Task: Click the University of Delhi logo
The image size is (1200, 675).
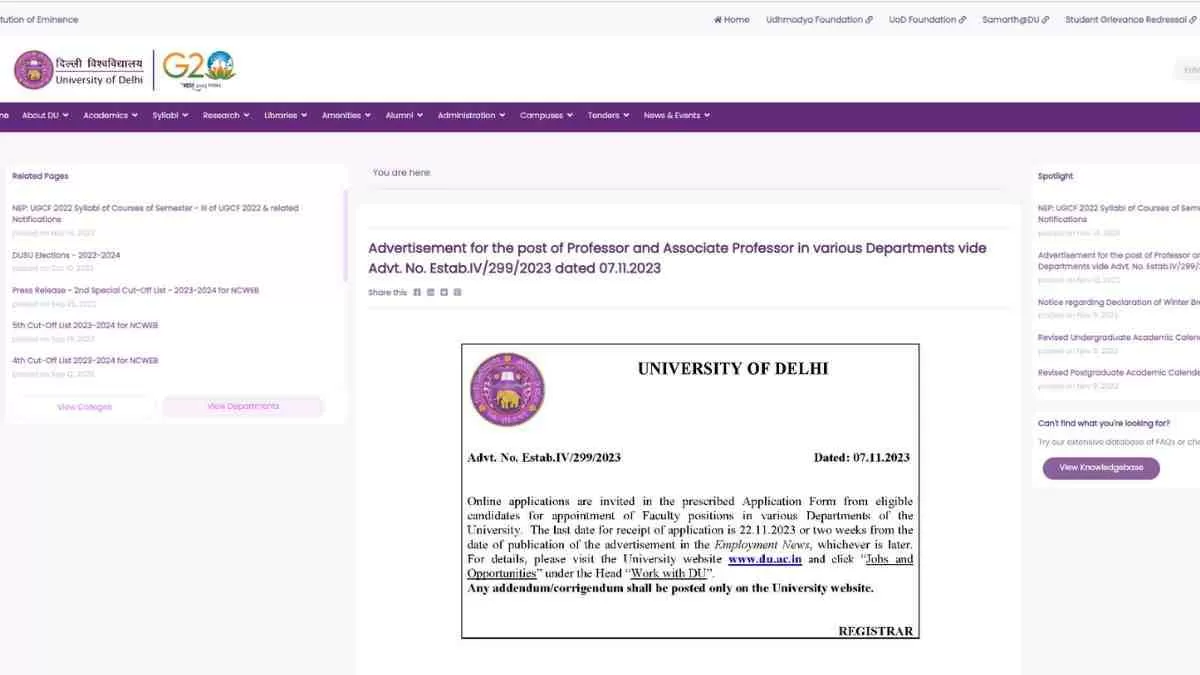Action: [x=79, y=70]
